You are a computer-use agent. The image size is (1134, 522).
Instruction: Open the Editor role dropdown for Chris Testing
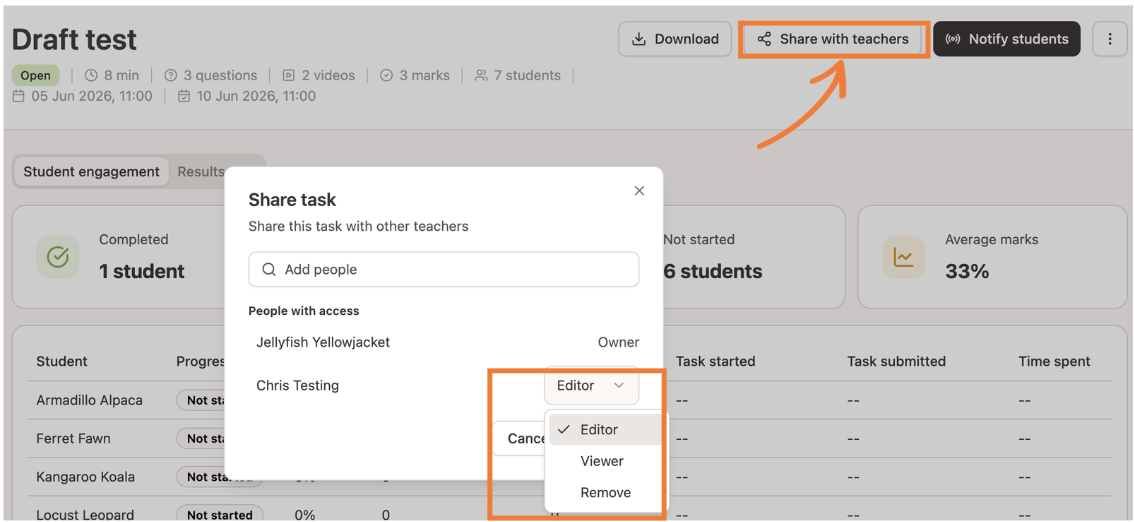pos(592,385)
